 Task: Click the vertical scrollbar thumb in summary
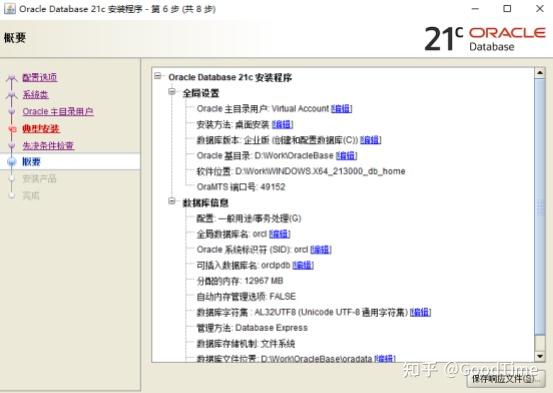click(540, 206)
